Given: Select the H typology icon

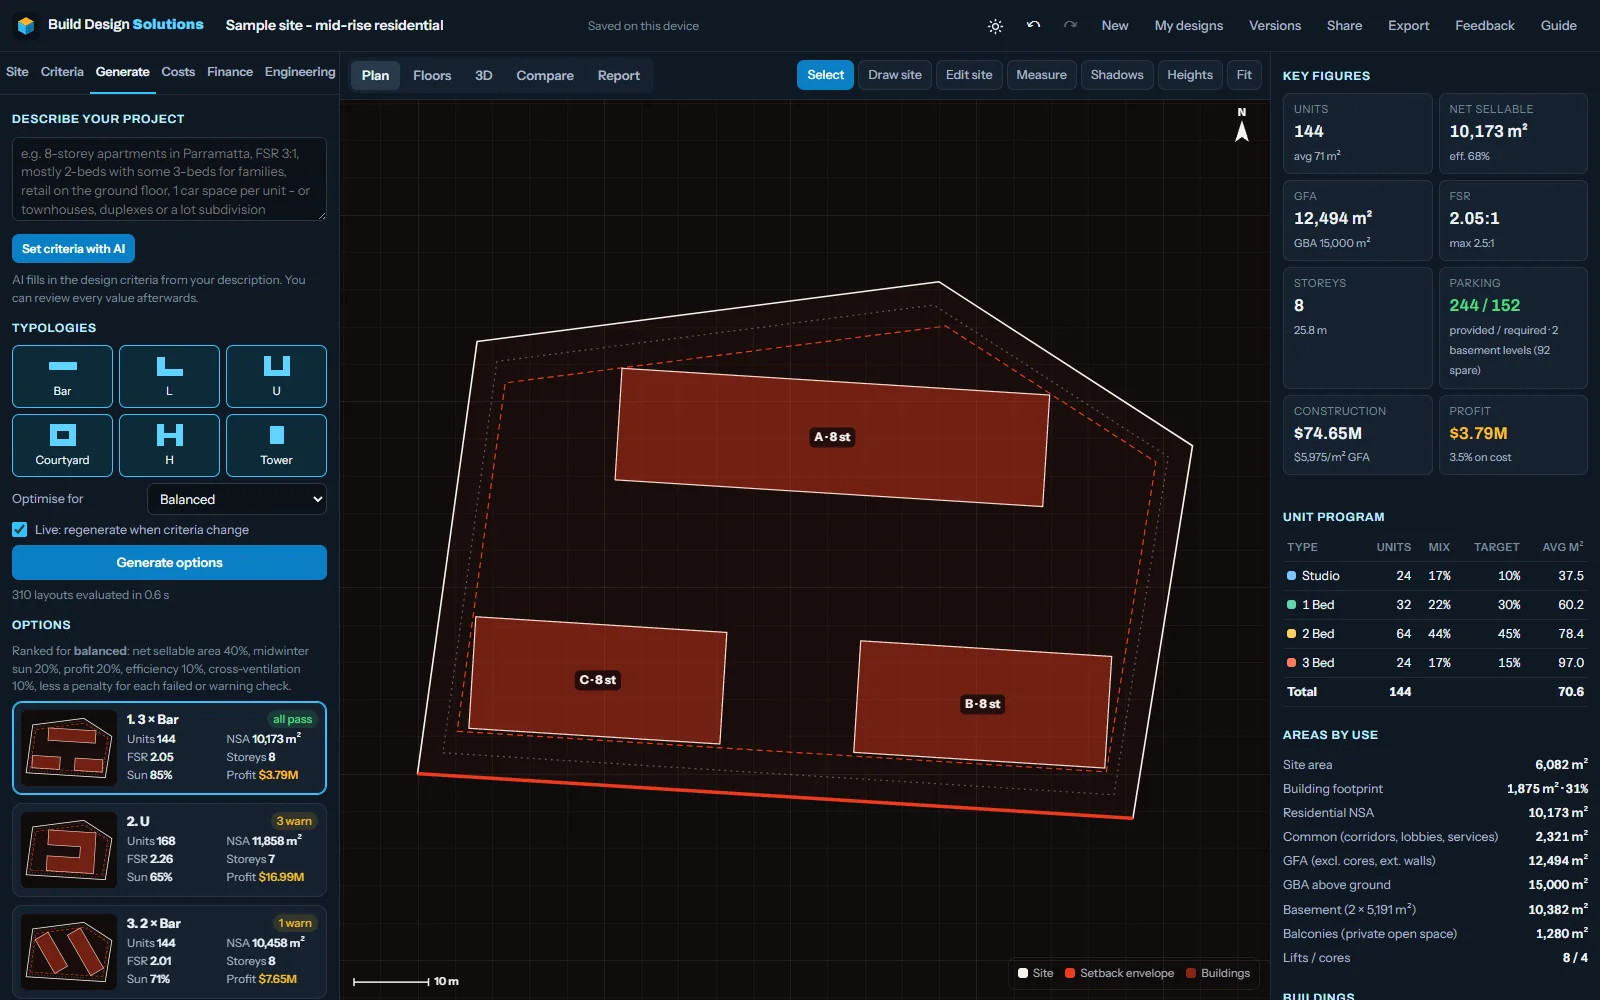Looking at the screenshot, I should pos(169,445).
